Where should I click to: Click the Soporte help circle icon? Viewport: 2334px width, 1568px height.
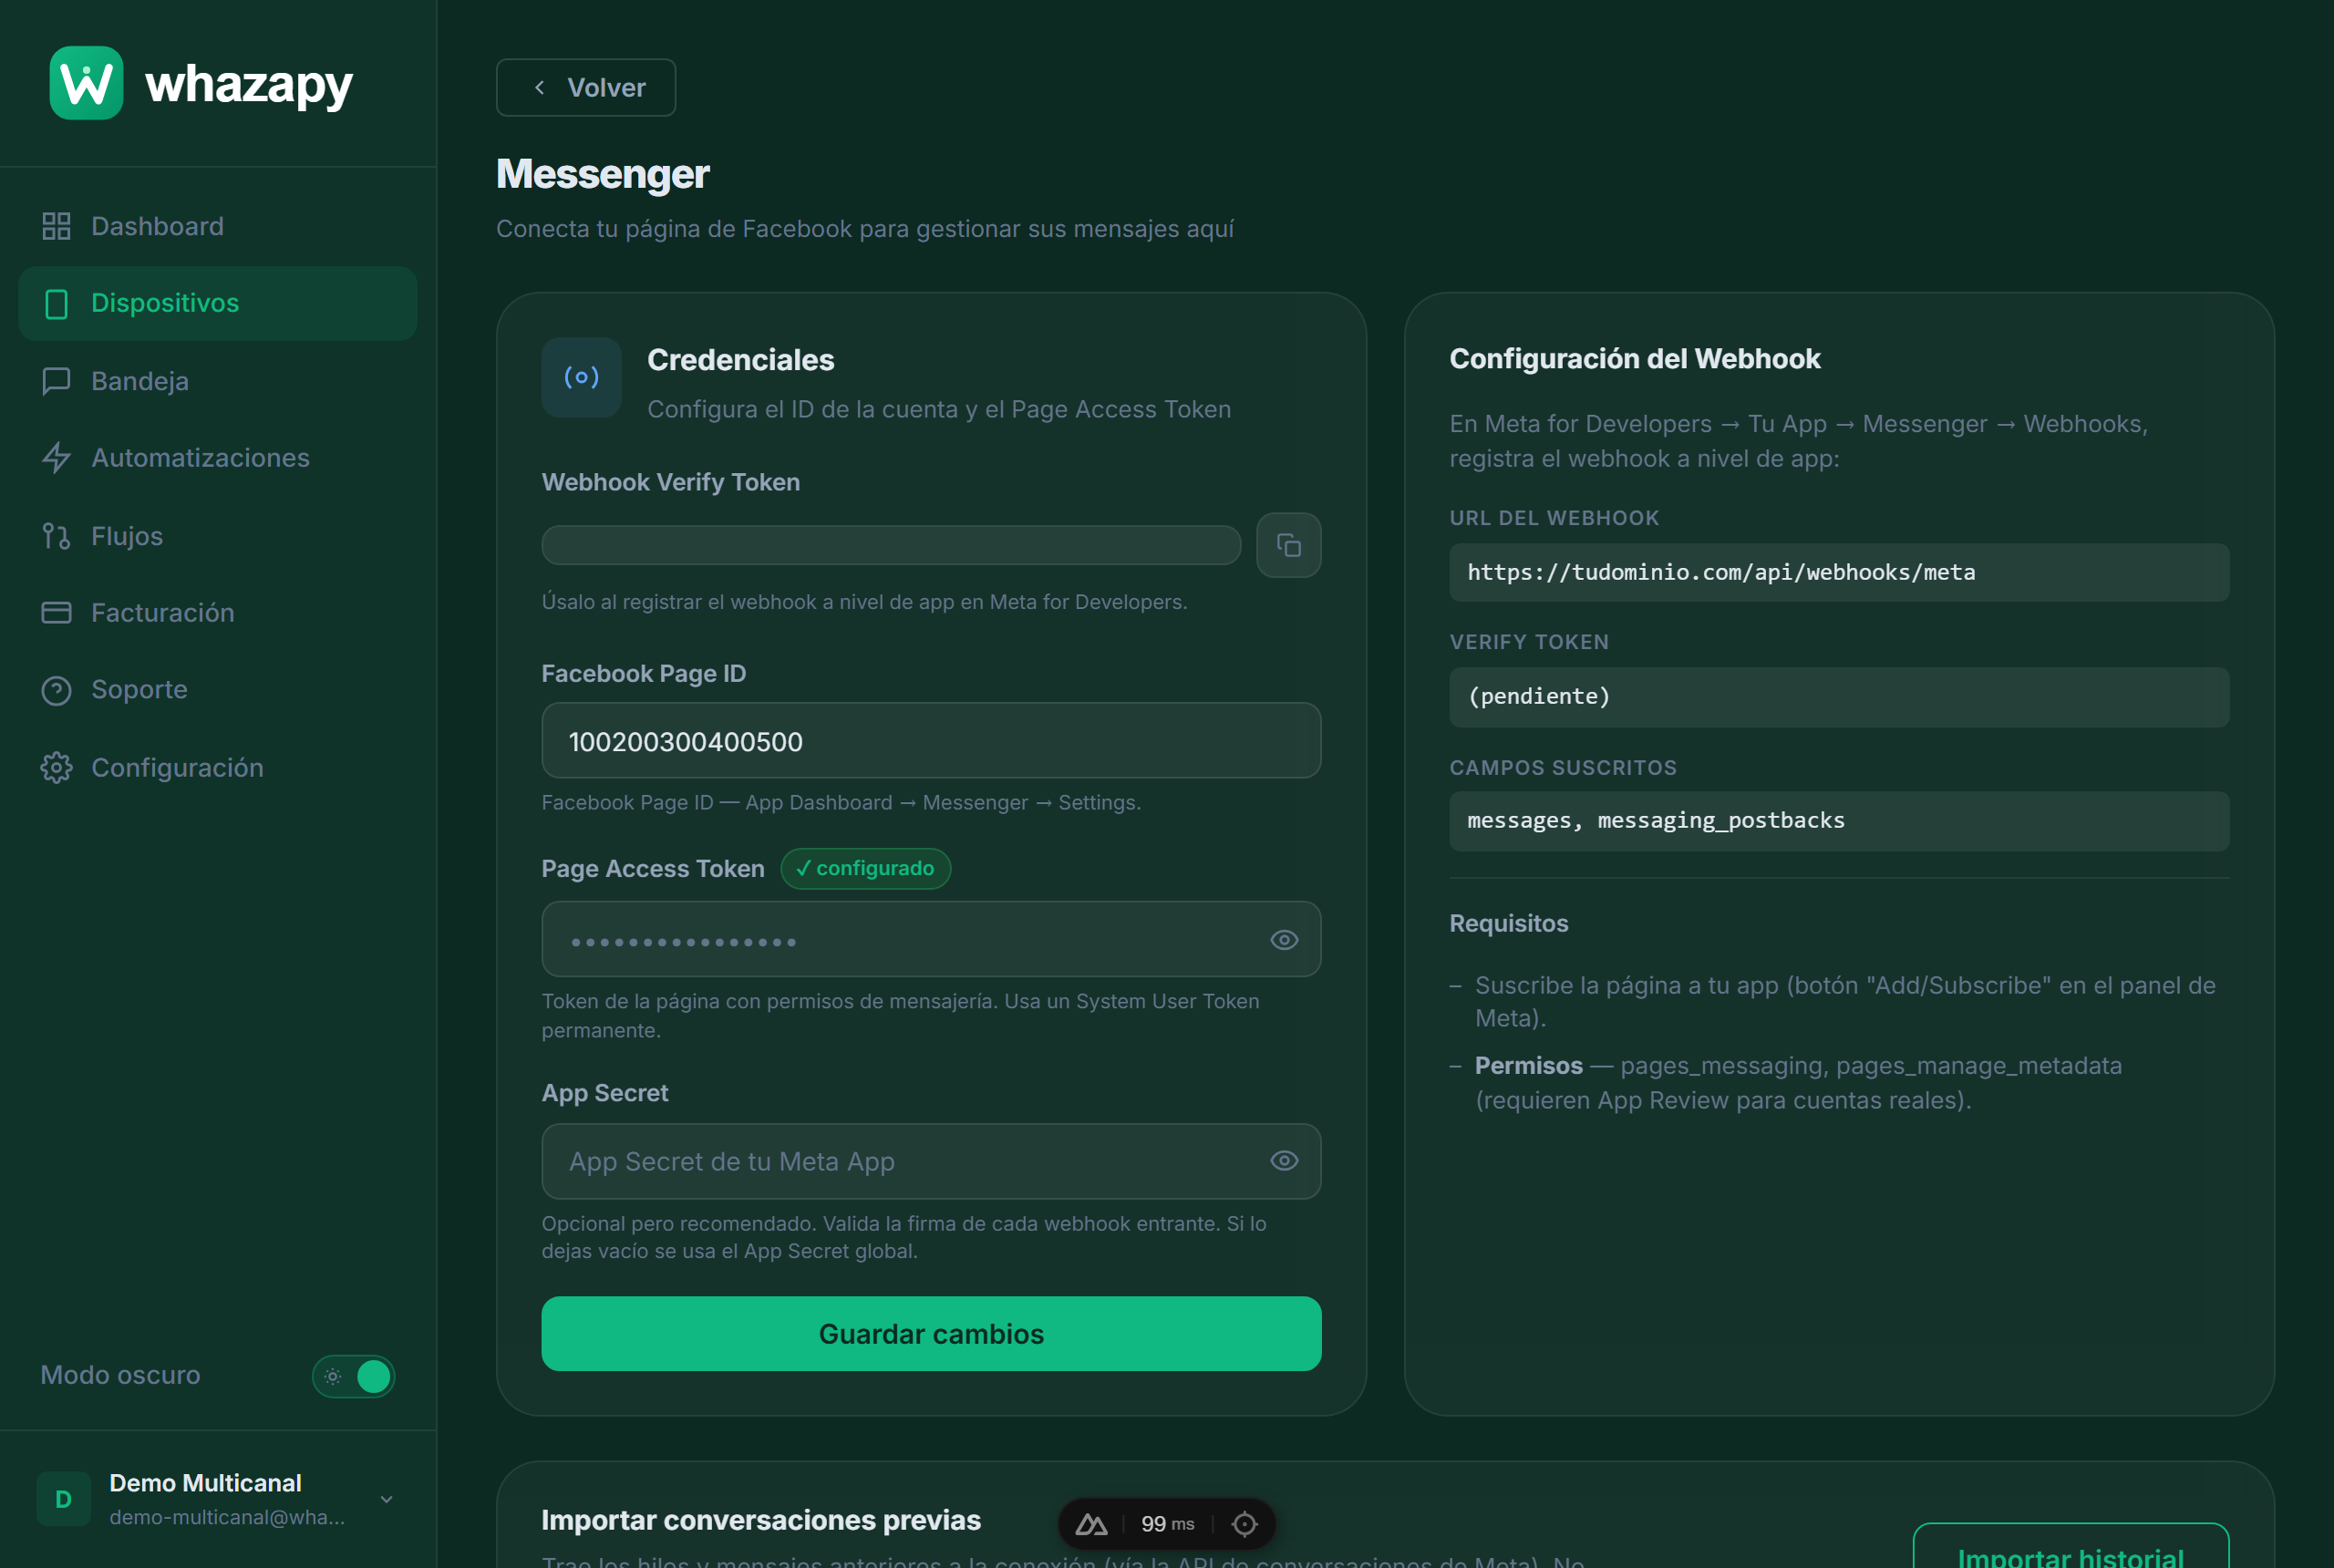[x=56, y=690]
